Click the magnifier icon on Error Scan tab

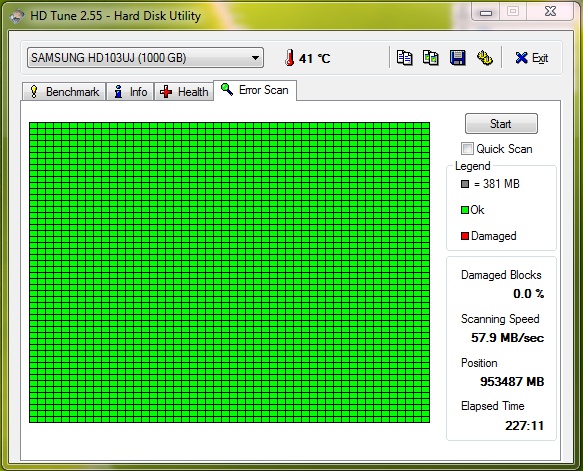coord(227,90)
